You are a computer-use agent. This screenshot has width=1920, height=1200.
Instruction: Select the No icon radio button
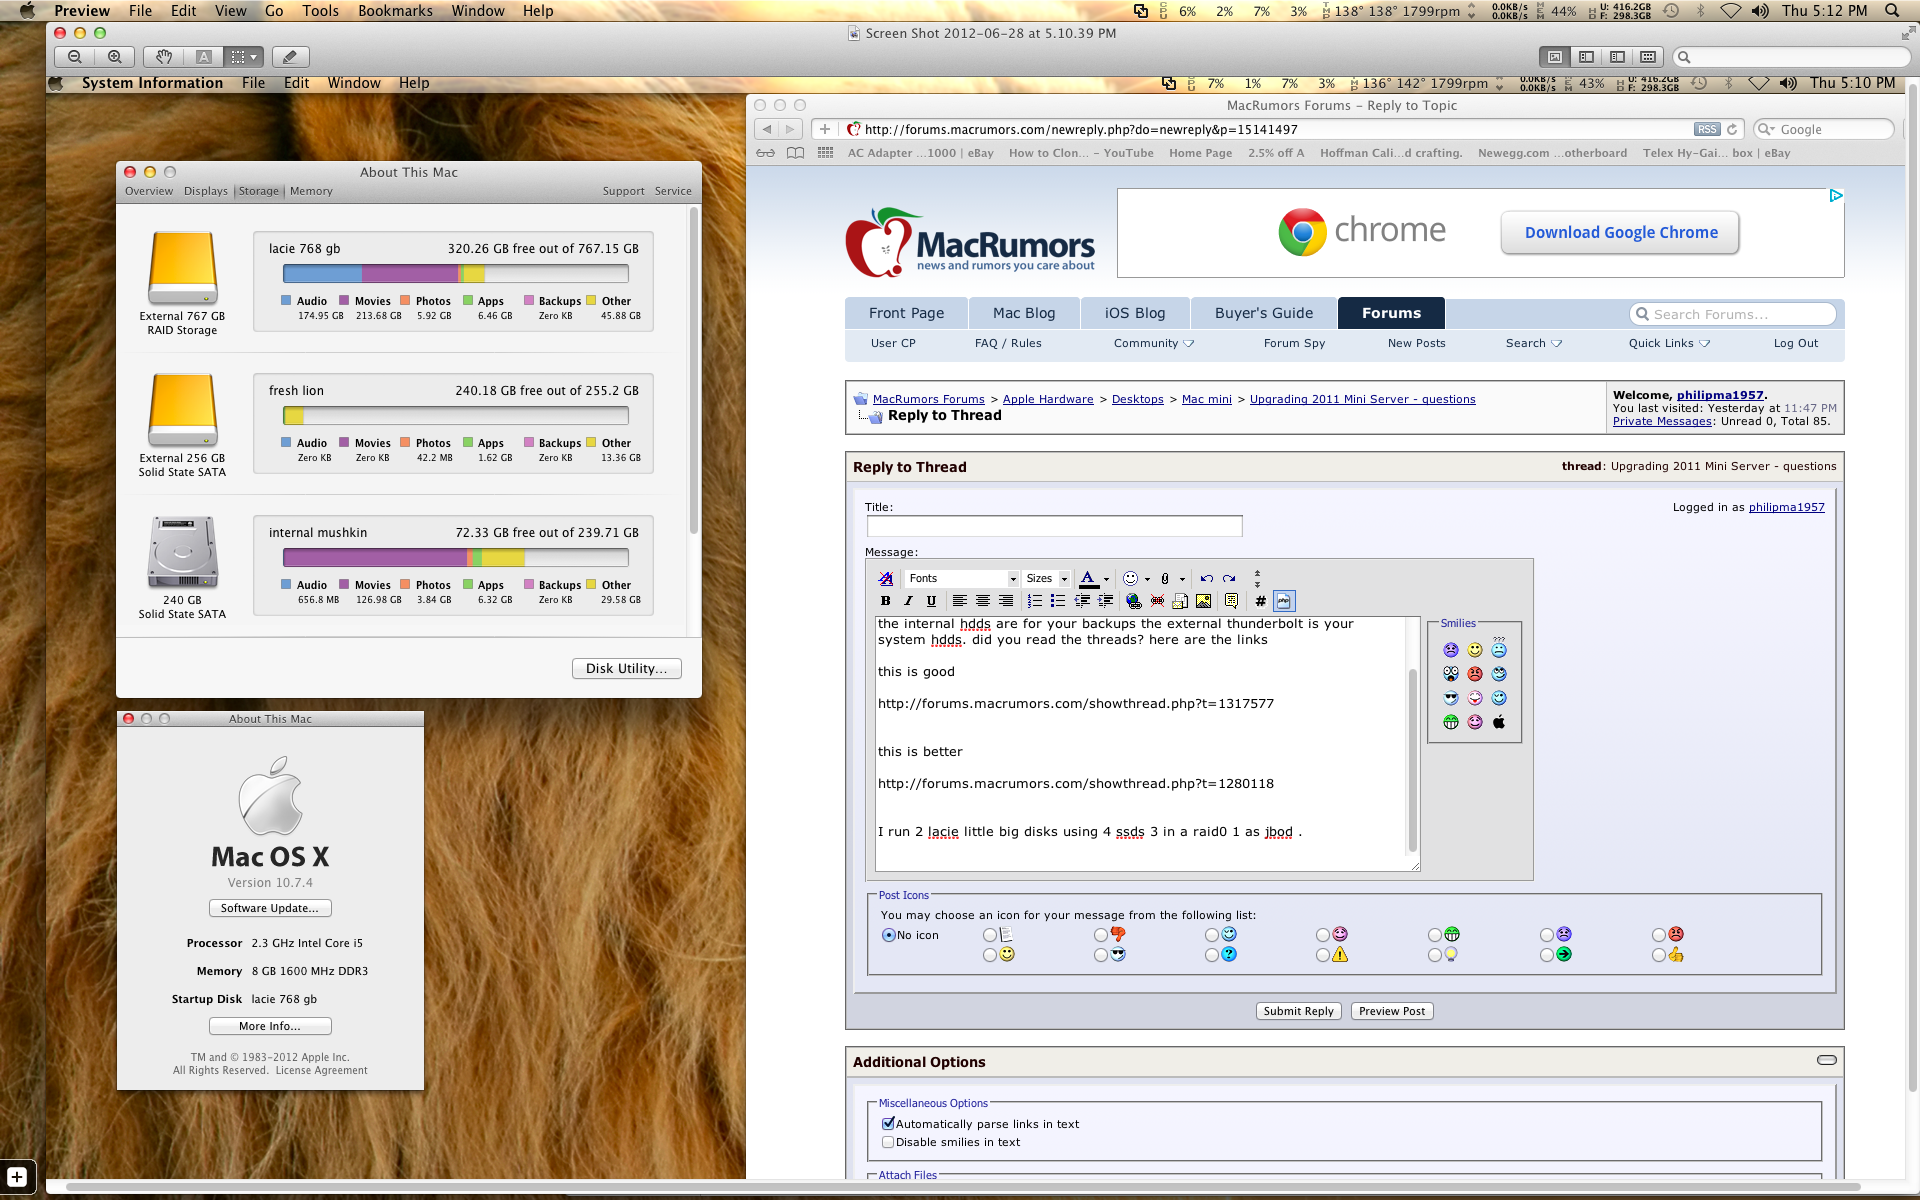(x=888, y=935)
